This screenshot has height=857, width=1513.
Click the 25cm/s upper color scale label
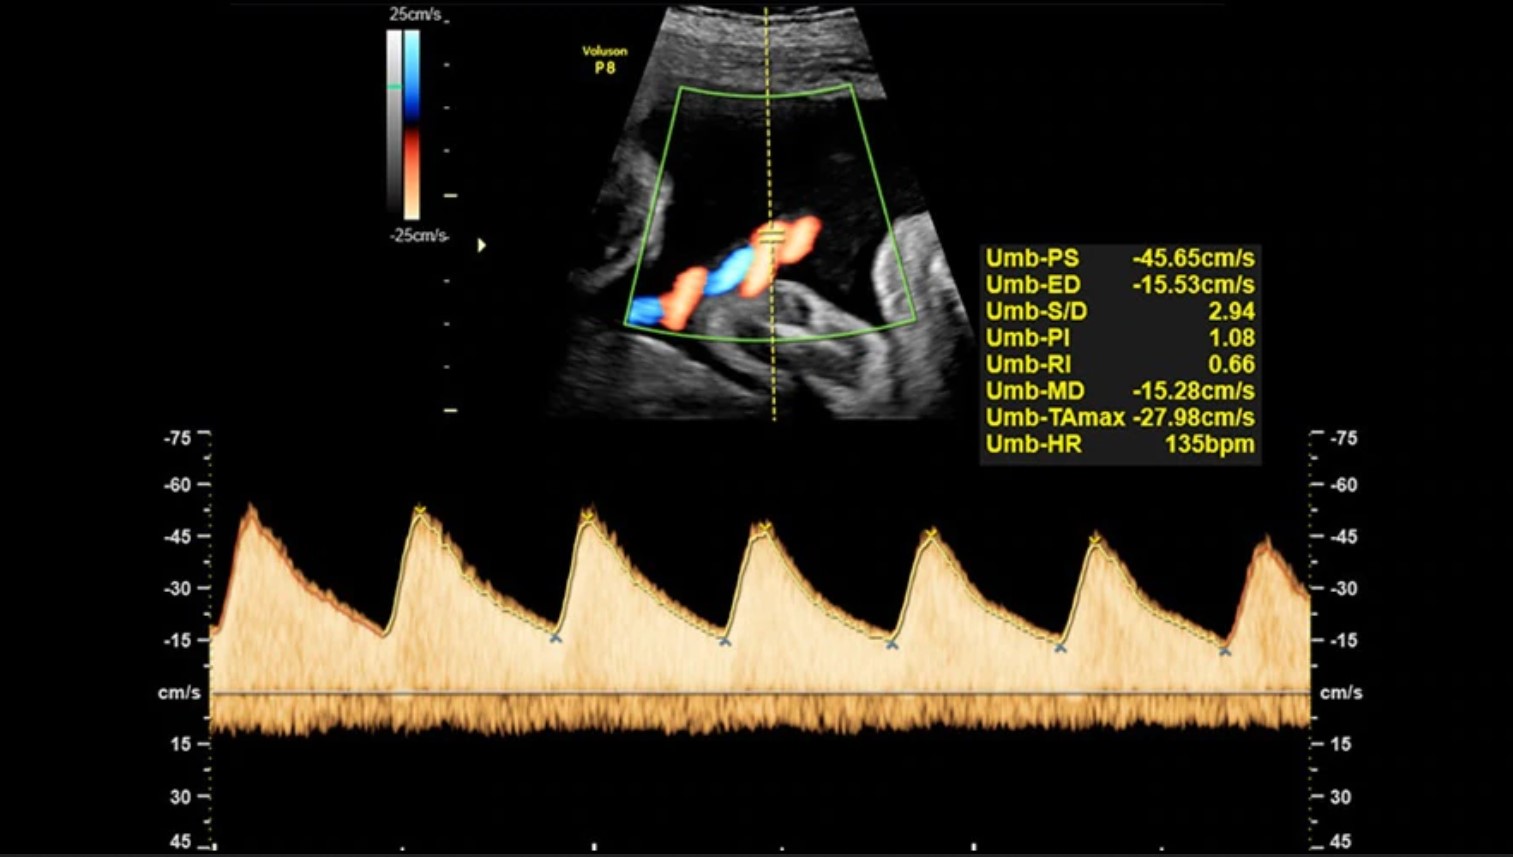coord(415,15)
